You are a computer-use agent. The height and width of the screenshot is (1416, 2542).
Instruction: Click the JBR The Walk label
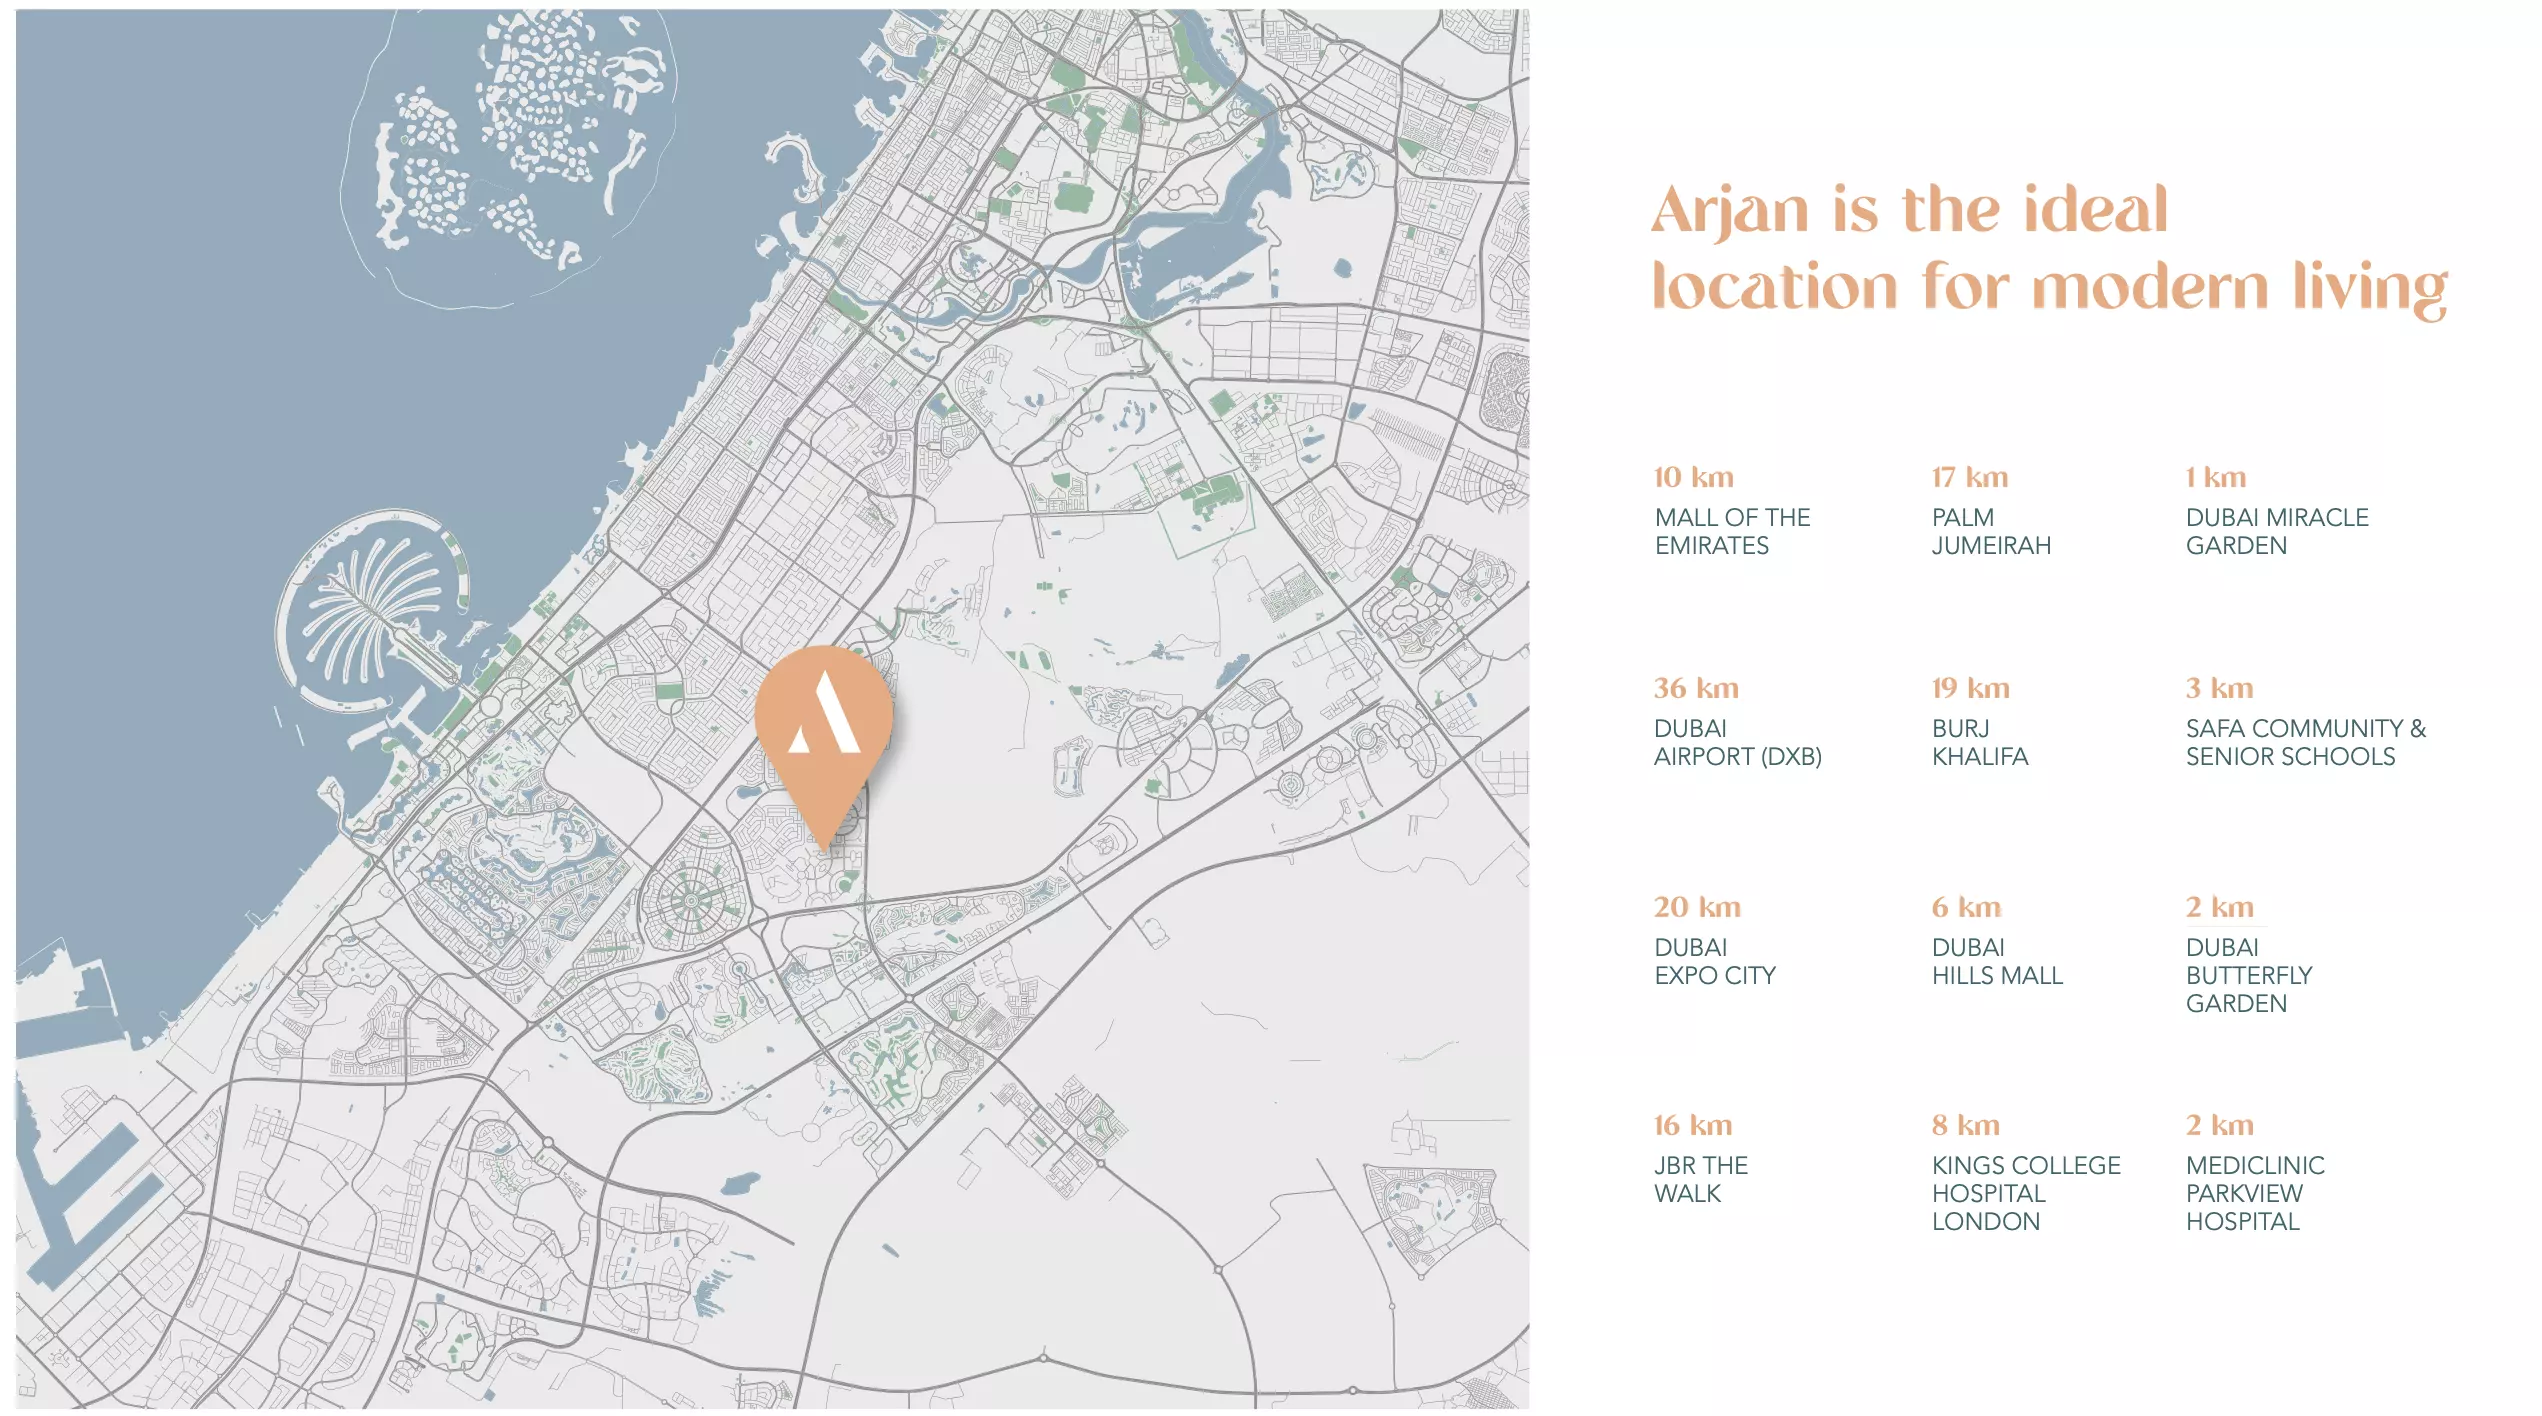[x=1700, y=1179]
